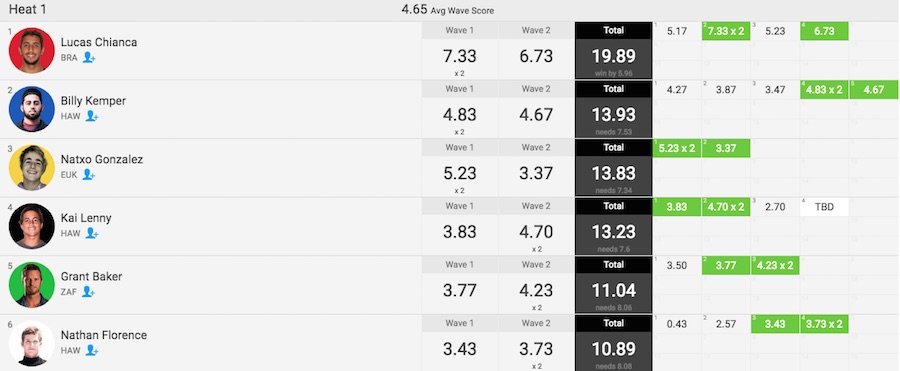Click follow icon next to Nathan Florence
This screenshot has width=900, height=371.
pos(92,350)
